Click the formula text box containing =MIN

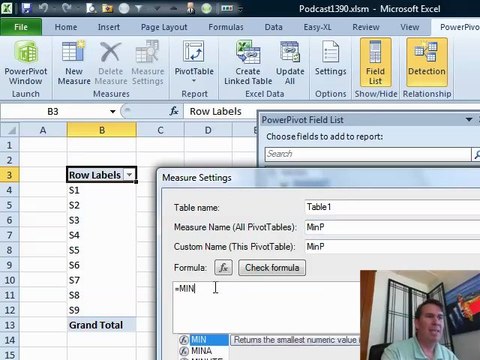point(267,307)
